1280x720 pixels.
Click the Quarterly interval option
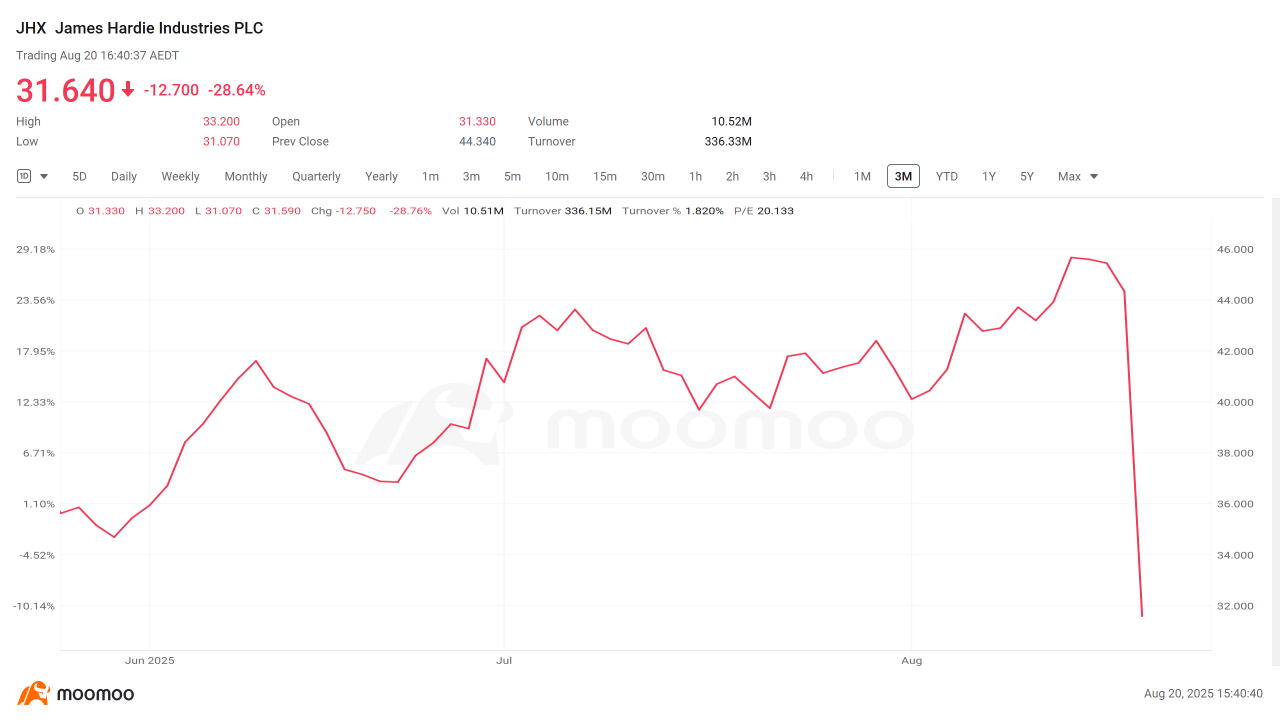316,176
